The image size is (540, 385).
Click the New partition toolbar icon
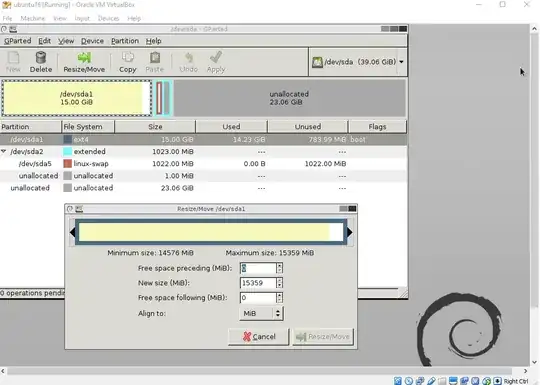click(x=13, y=58)
